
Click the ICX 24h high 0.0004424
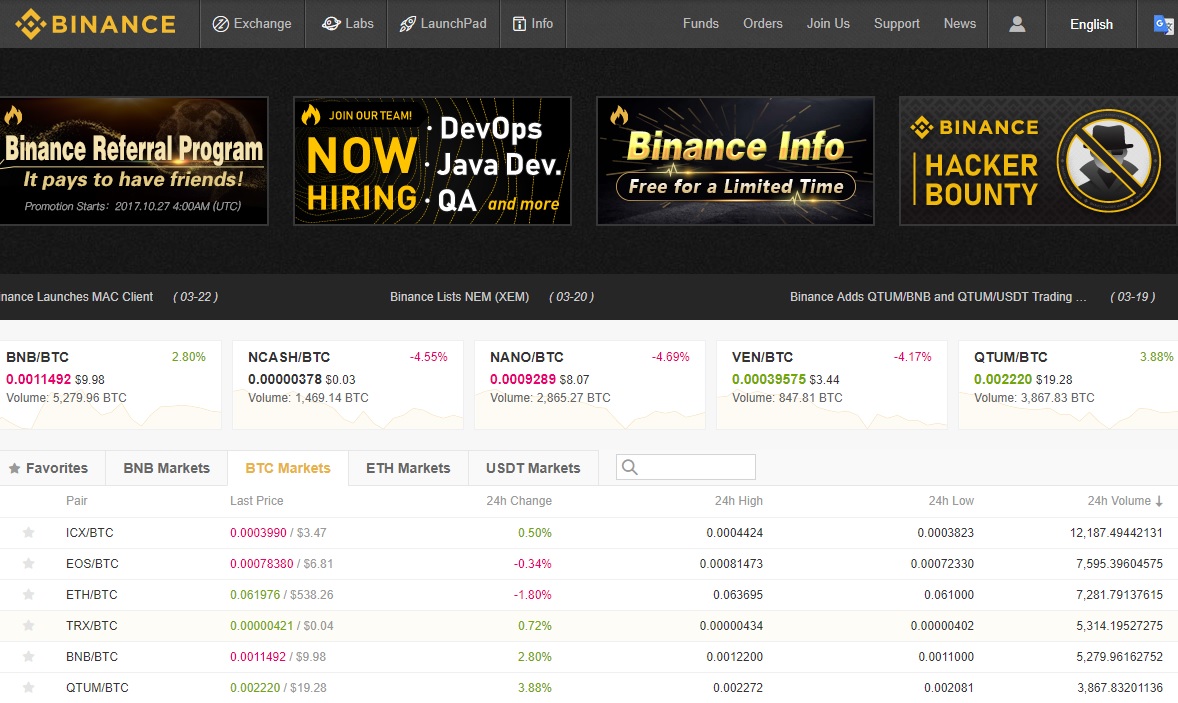click(734, 533)
